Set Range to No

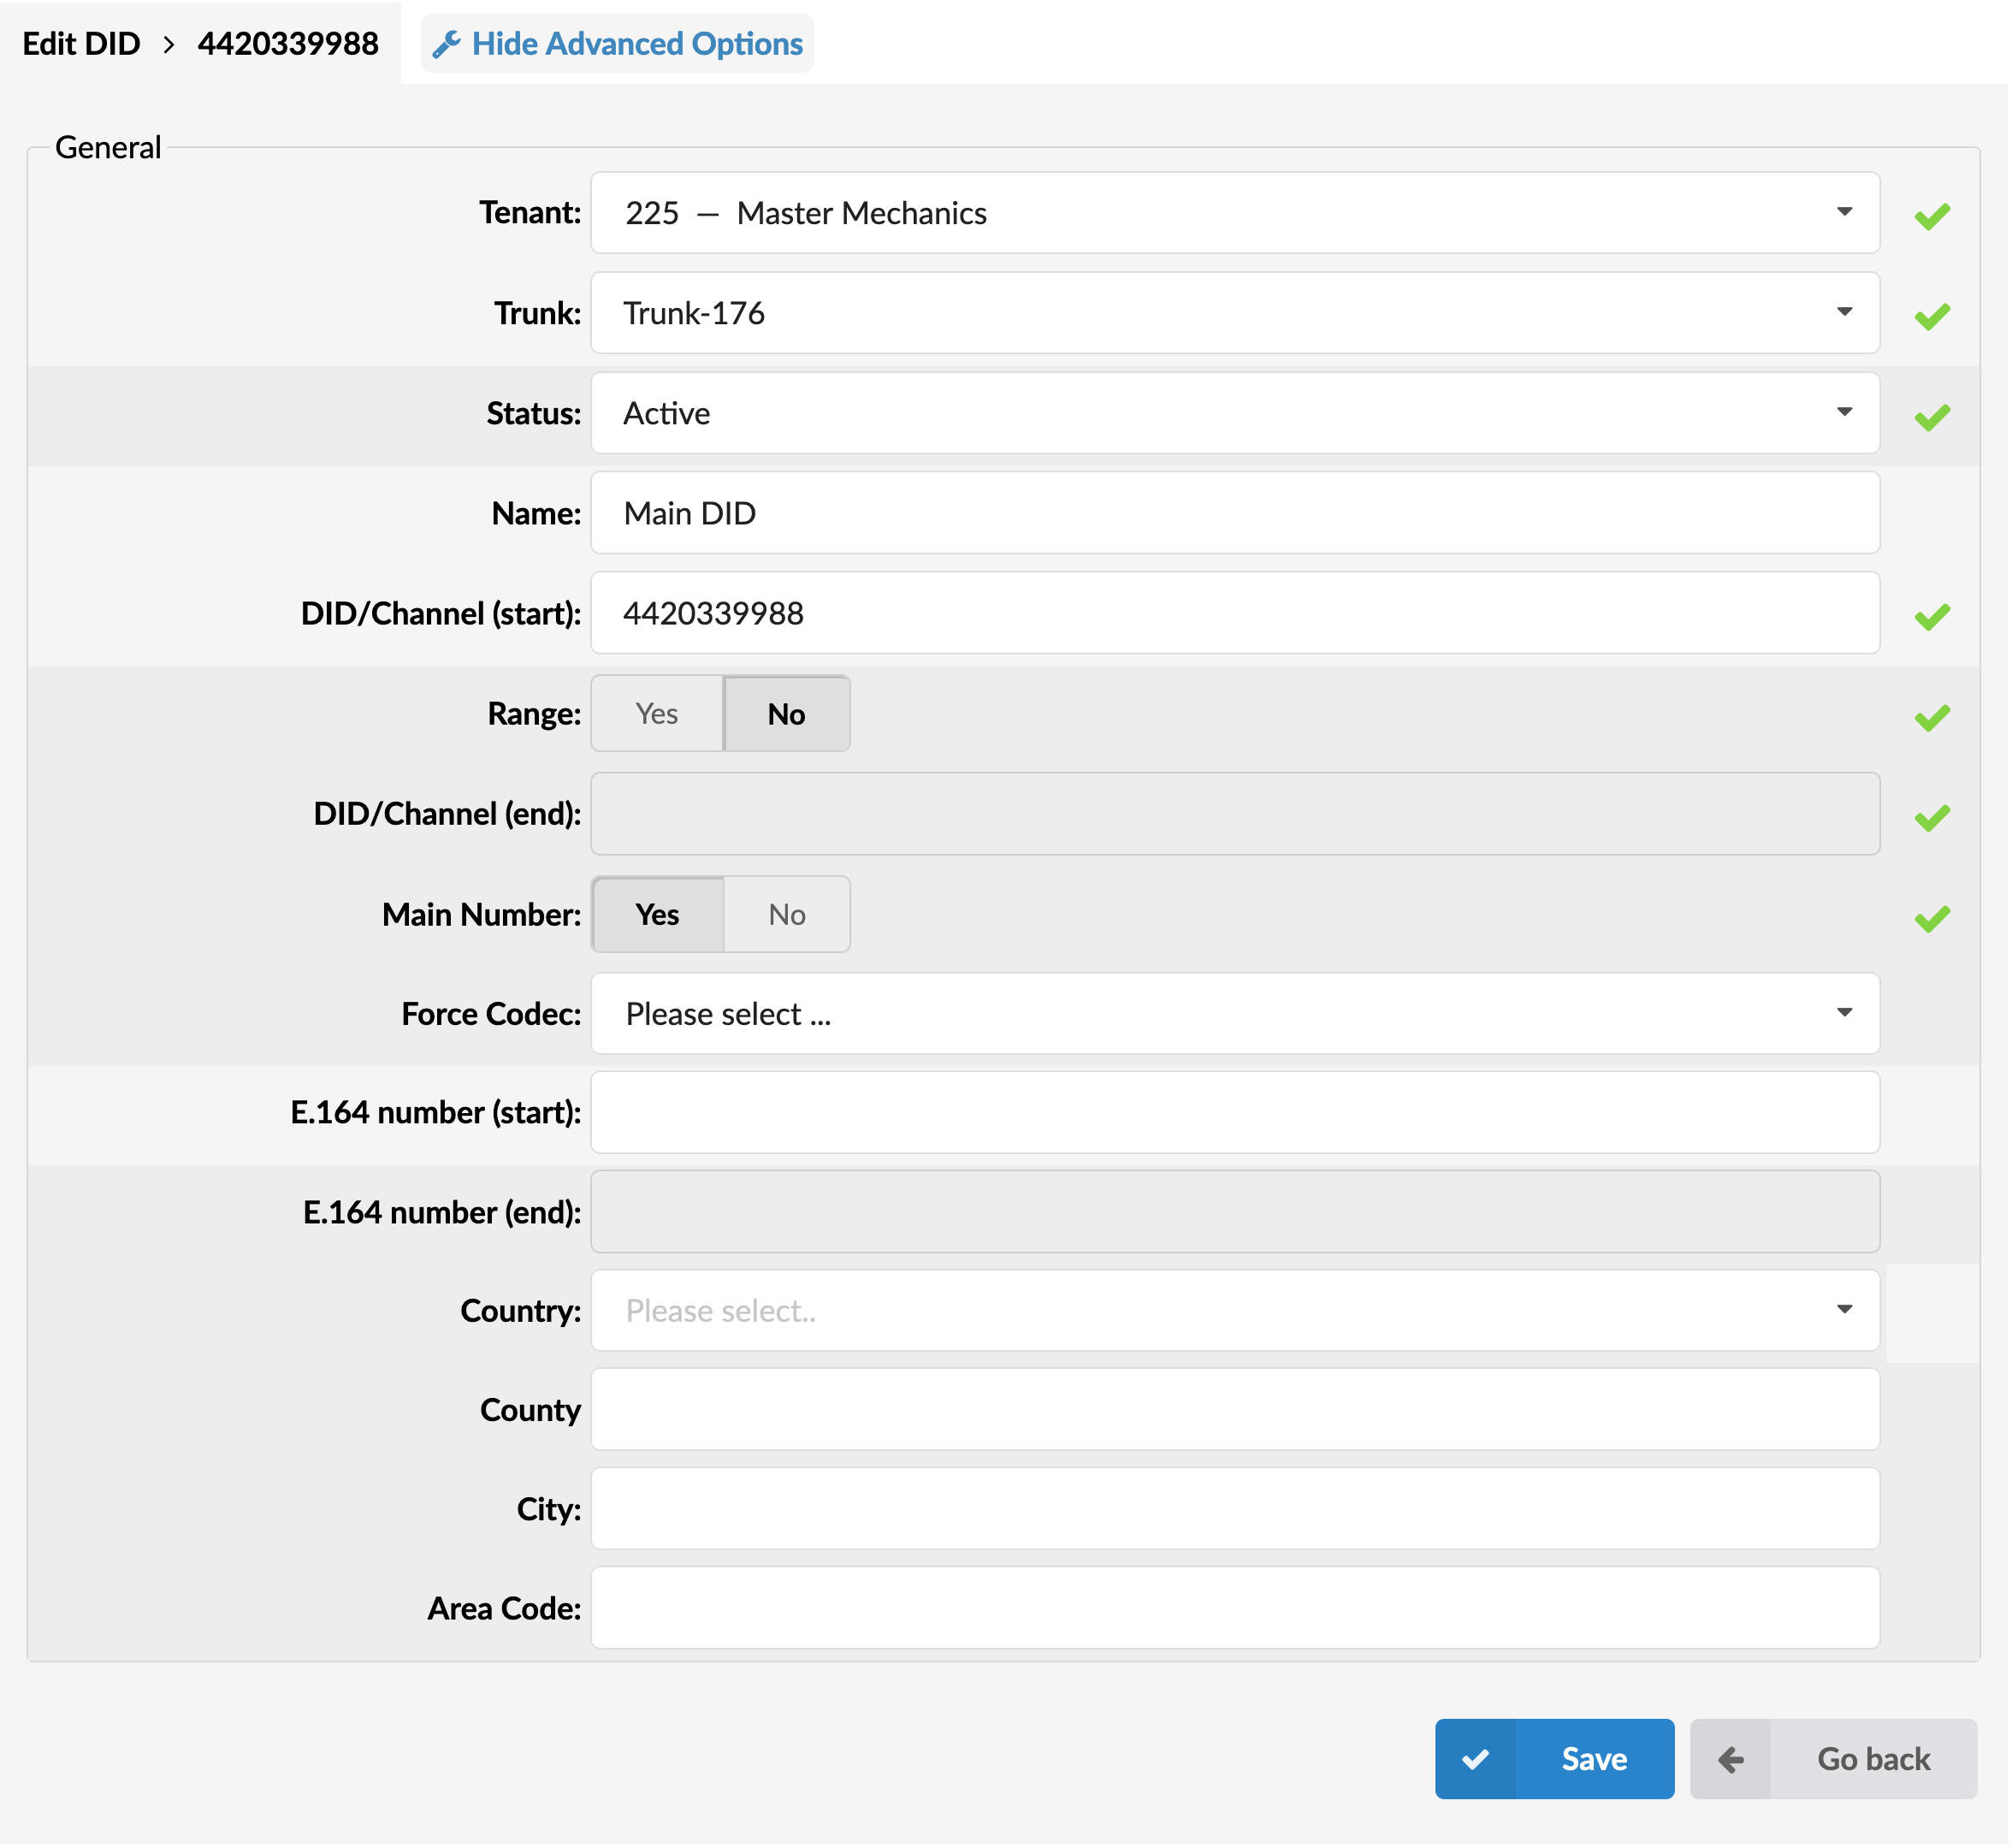(x=788, y=715)
